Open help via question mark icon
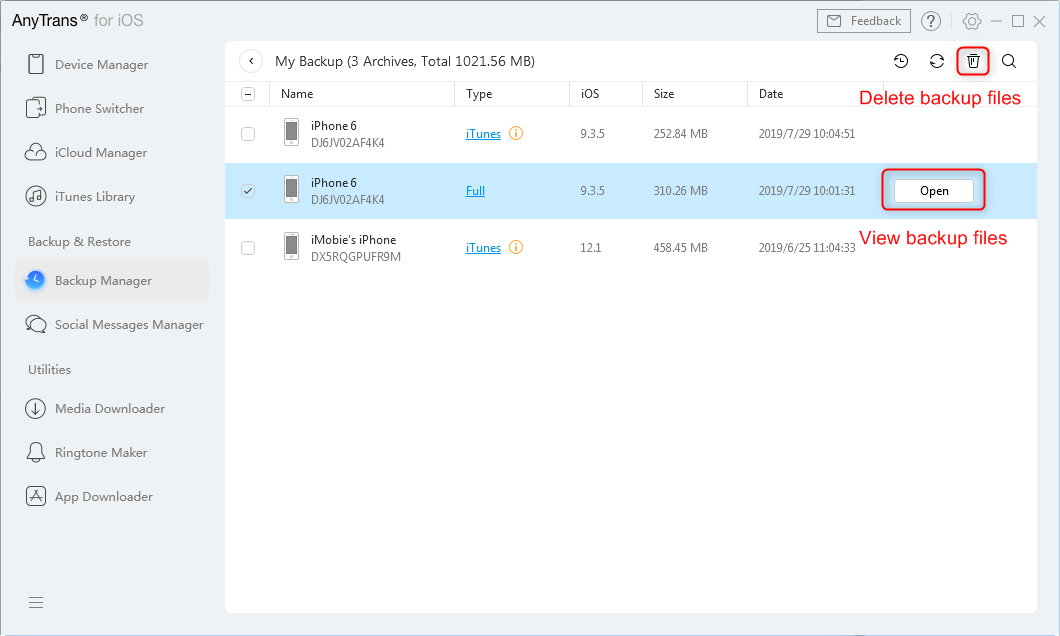This screenshot has width=1060, height=636. coord(931,21)
